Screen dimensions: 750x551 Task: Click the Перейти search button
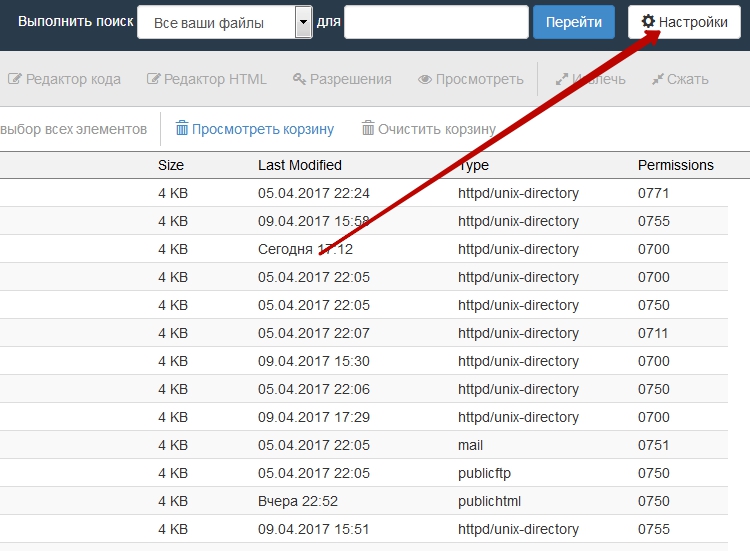pyautogui.click(x=574, y=22)
